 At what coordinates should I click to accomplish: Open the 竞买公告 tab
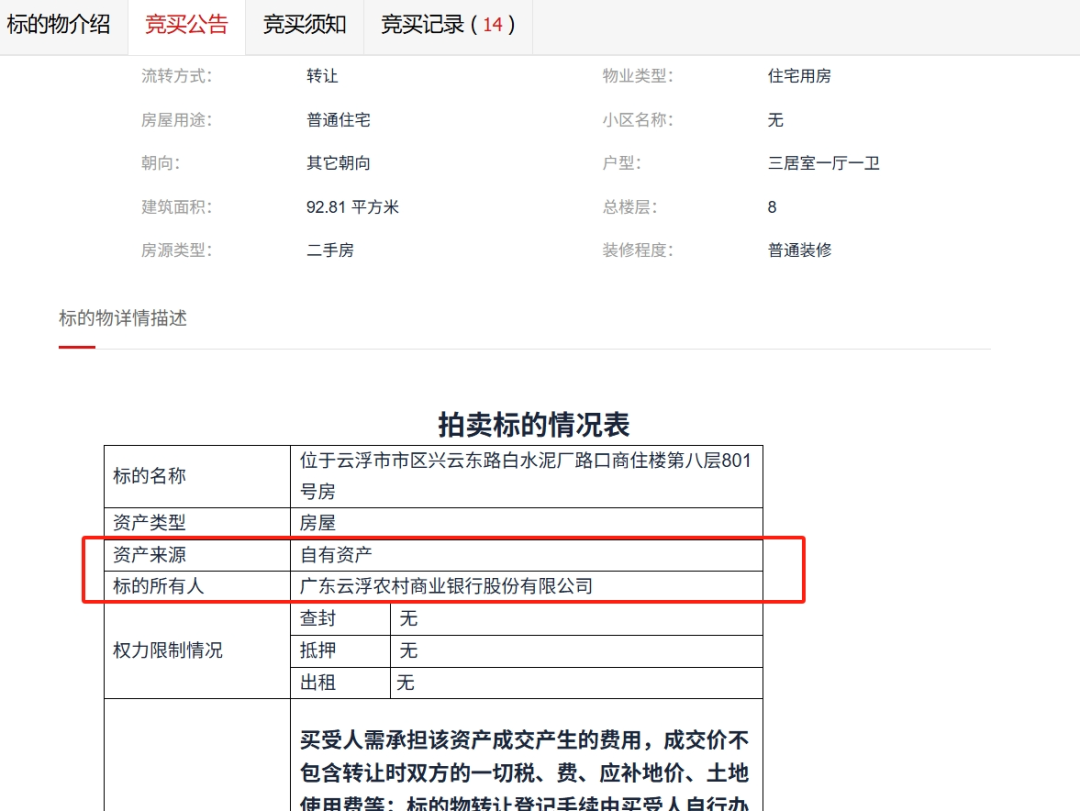click(186, 25)
